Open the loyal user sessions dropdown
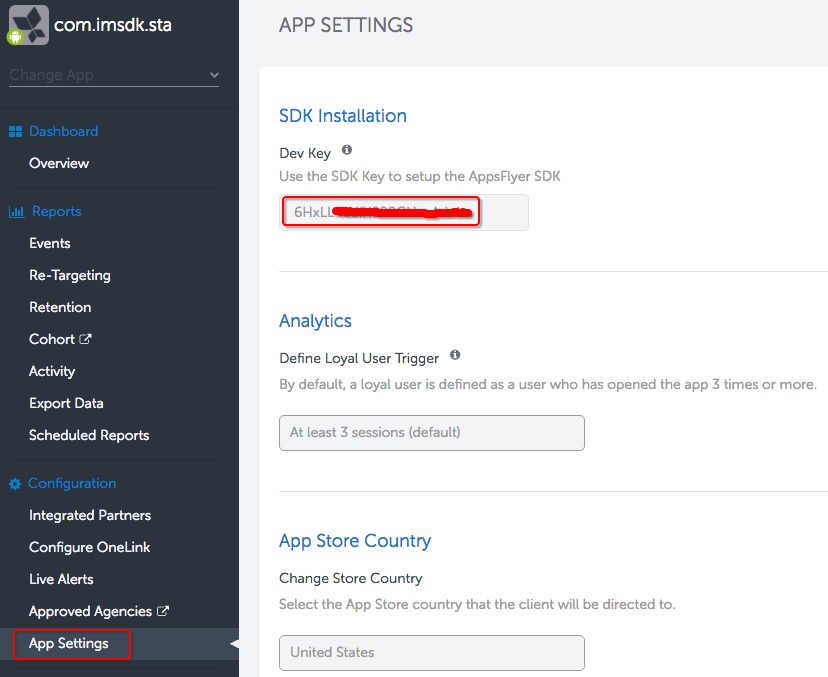Viewport: 828px width, 677px height. click(431, 433)
